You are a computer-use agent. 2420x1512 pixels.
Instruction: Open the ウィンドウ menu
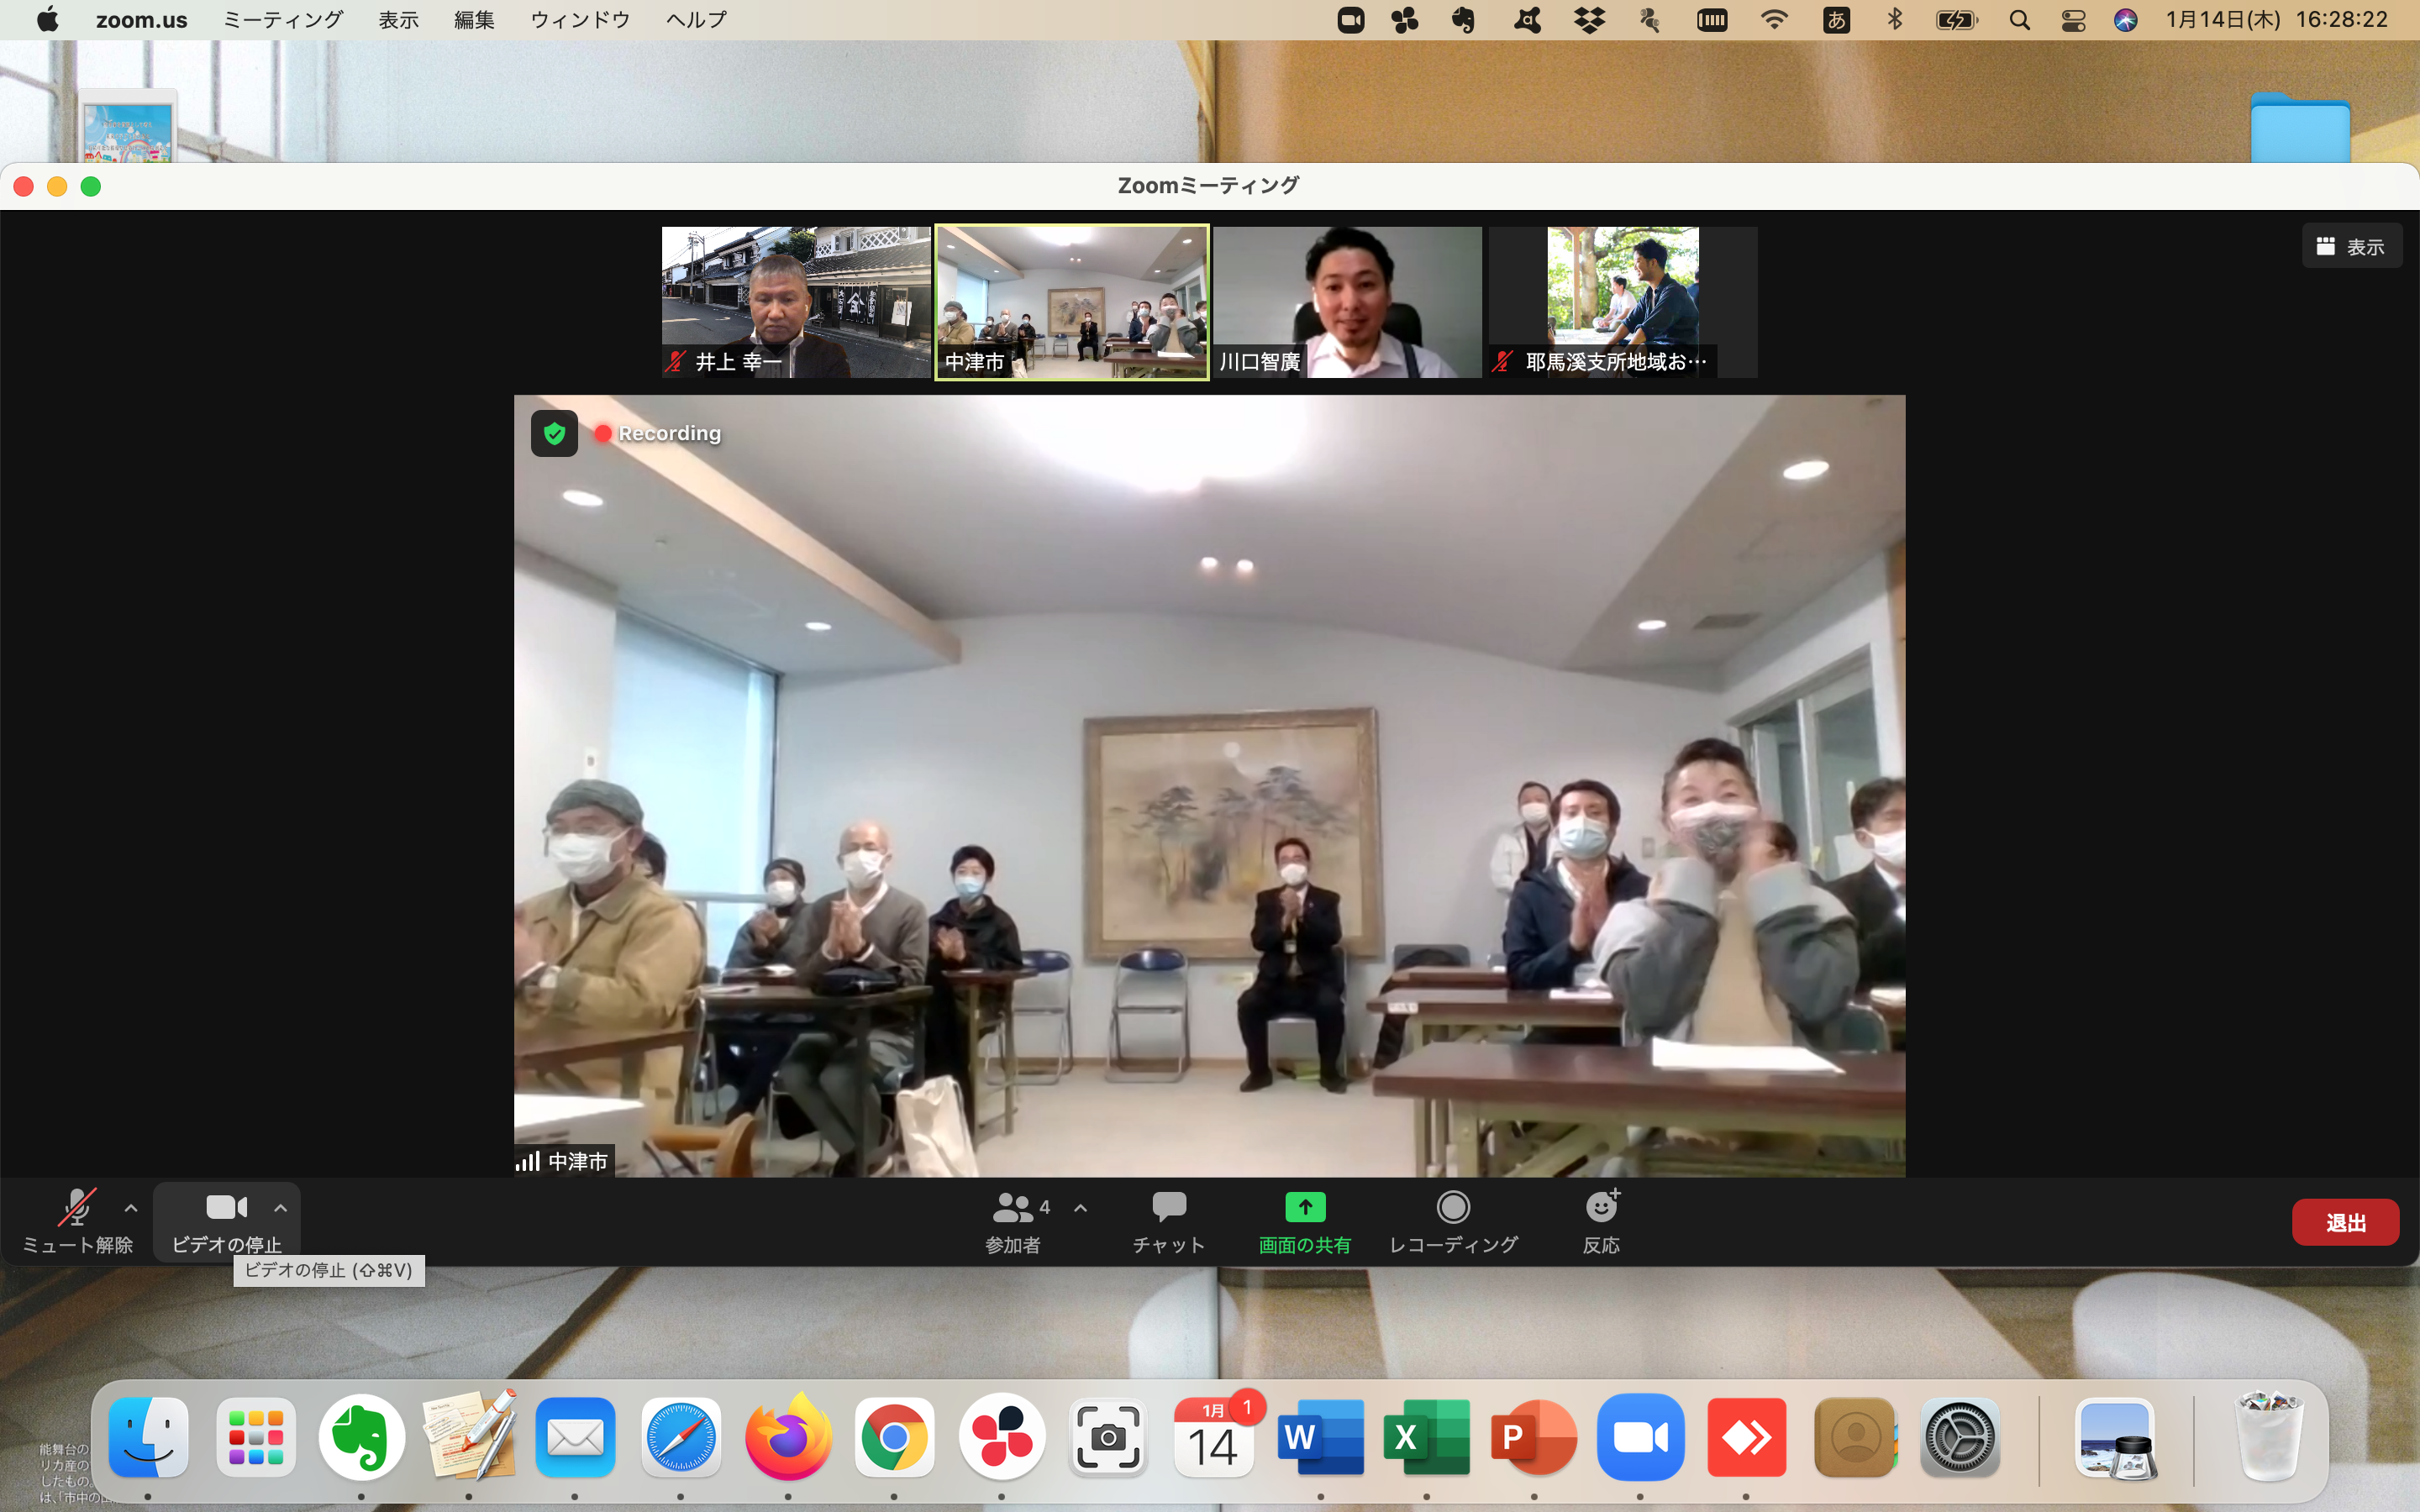(580, 20)
